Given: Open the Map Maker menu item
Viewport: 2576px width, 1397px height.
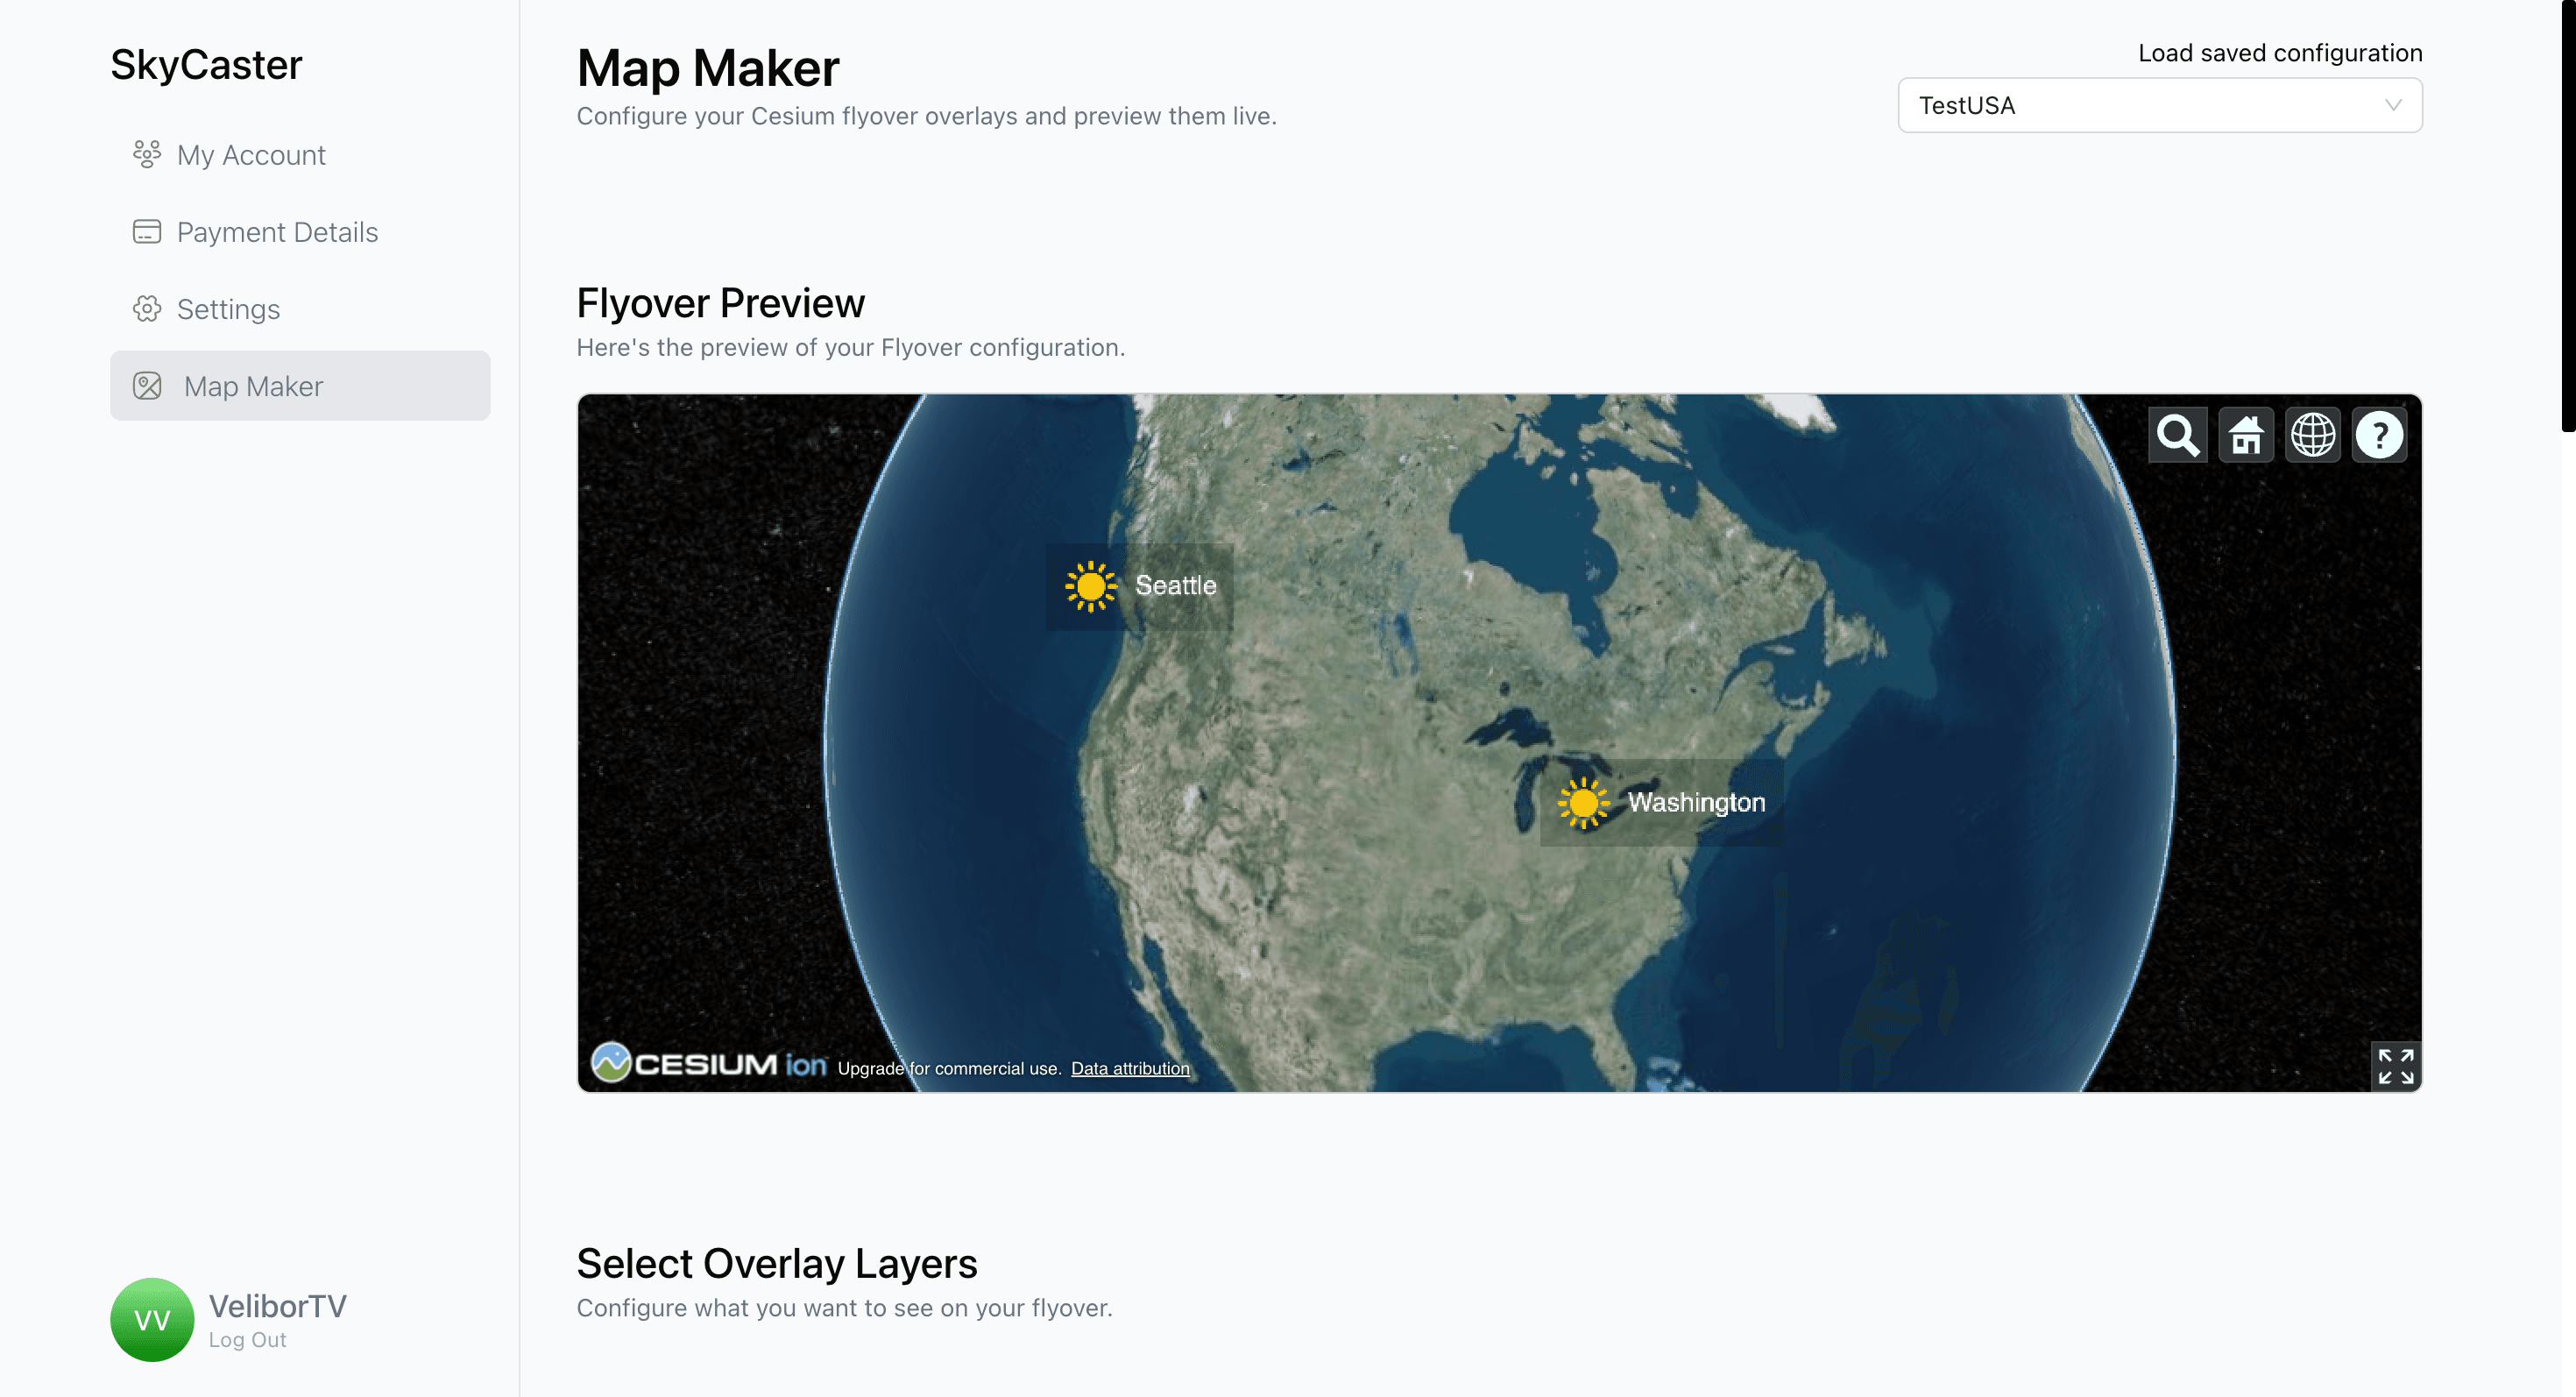Looking at the screenshot, I should [x=300, y=386].
